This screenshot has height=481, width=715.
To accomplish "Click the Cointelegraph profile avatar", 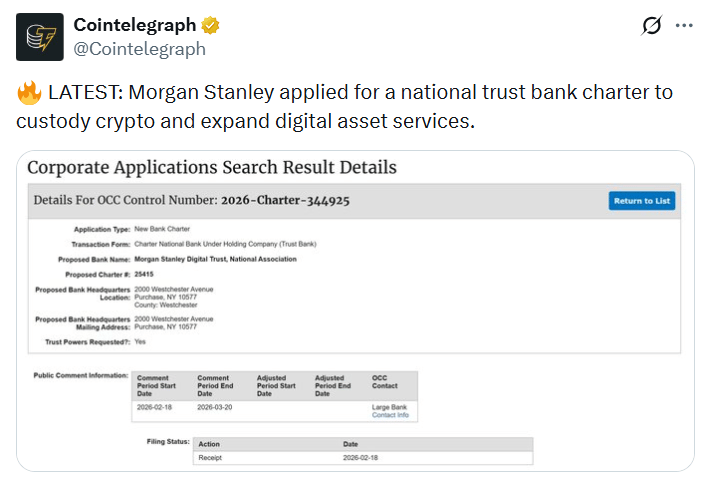I will [41, 37].
